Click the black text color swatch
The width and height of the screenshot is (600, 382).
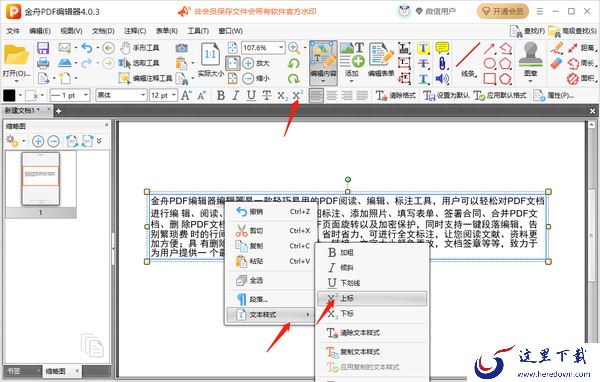pyautogui.click(x=9, y=95)
